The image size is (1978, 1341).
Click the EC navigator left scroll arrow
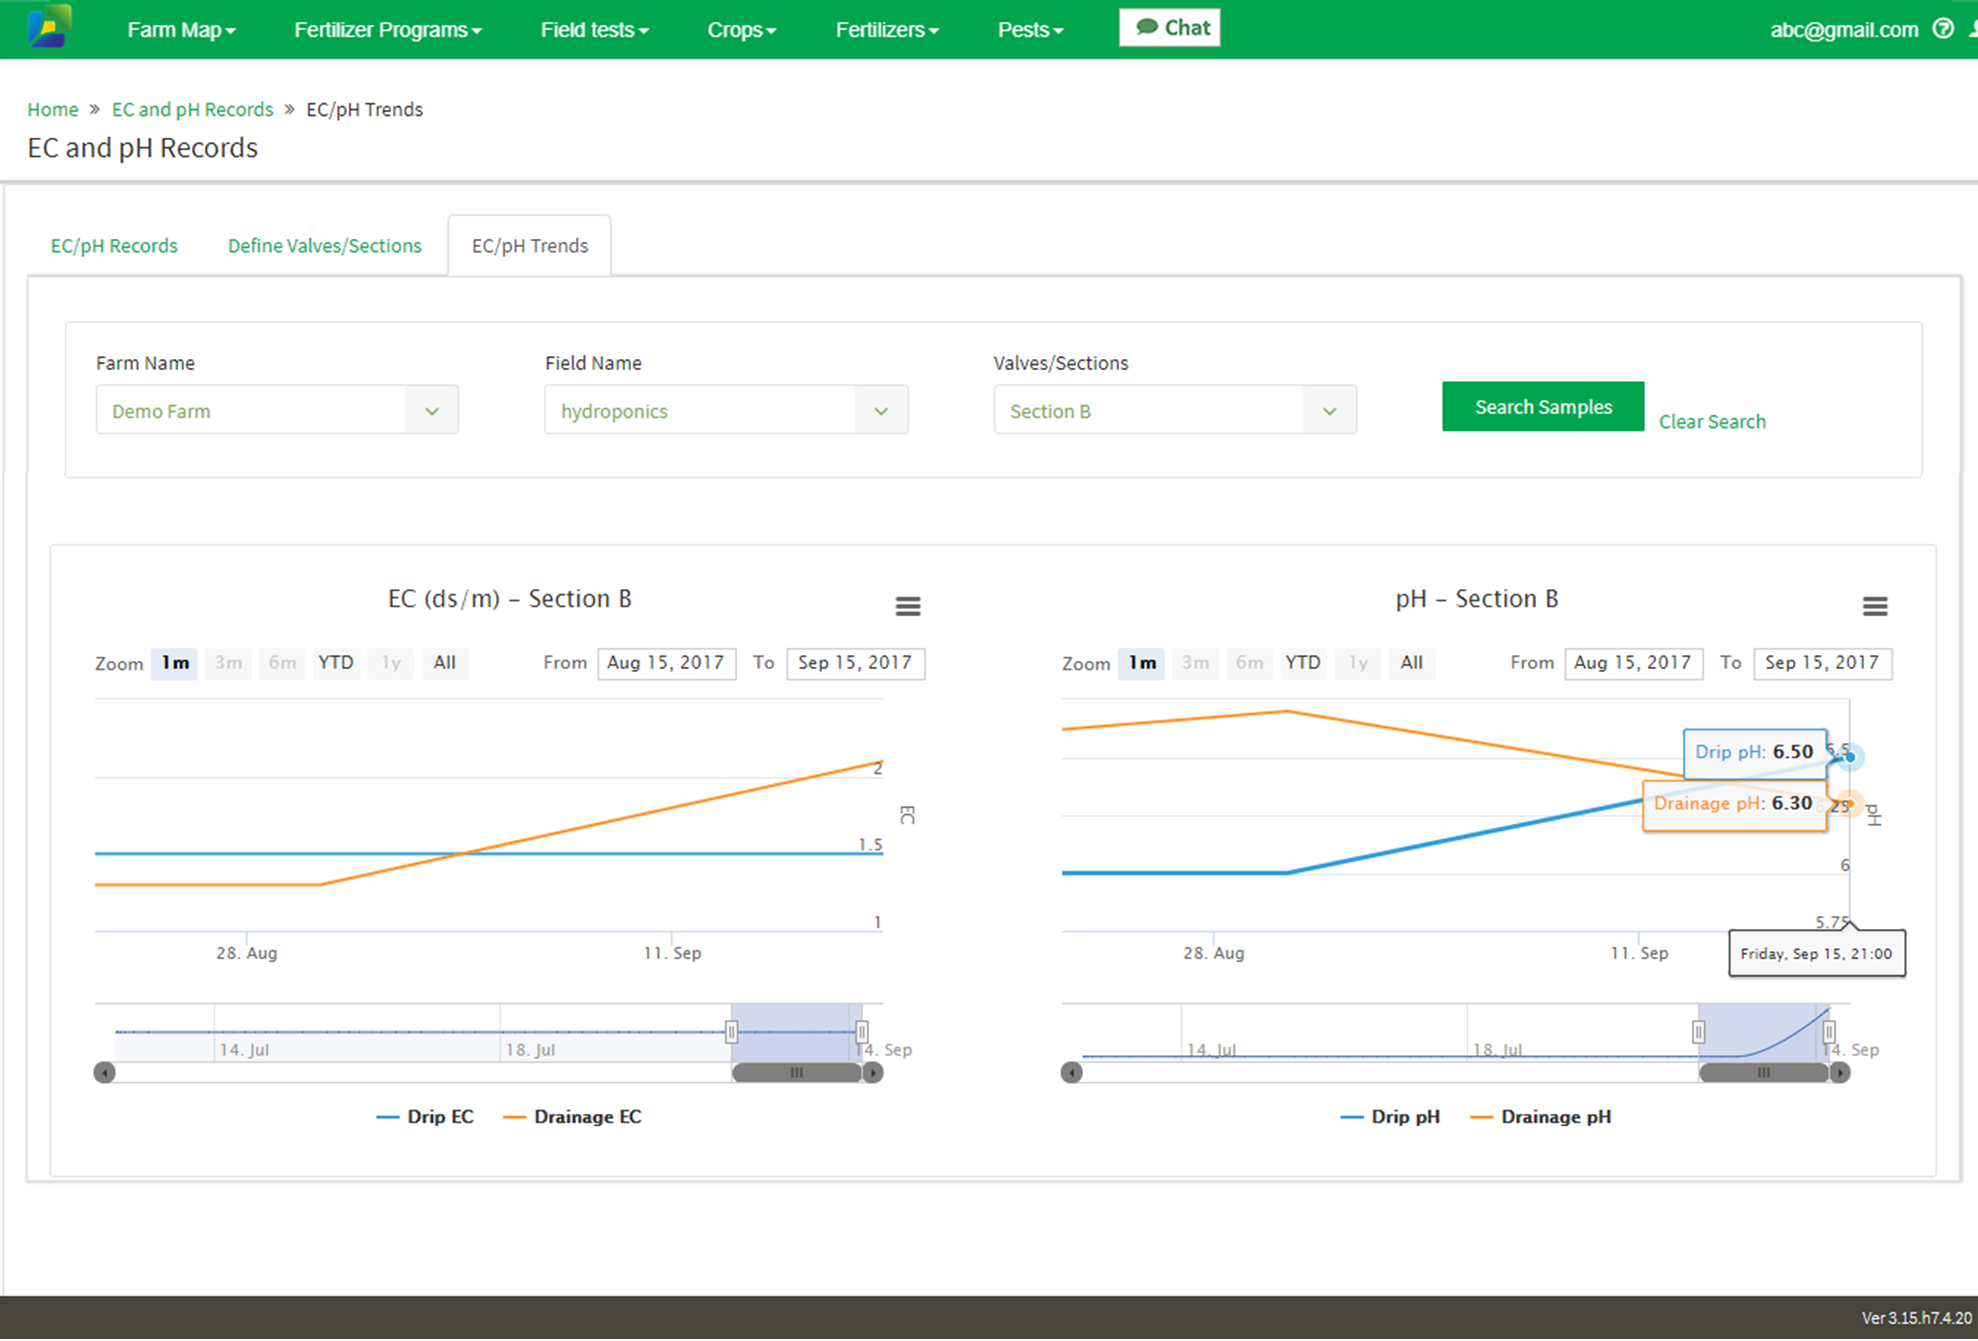click(x=105, y=1073)
